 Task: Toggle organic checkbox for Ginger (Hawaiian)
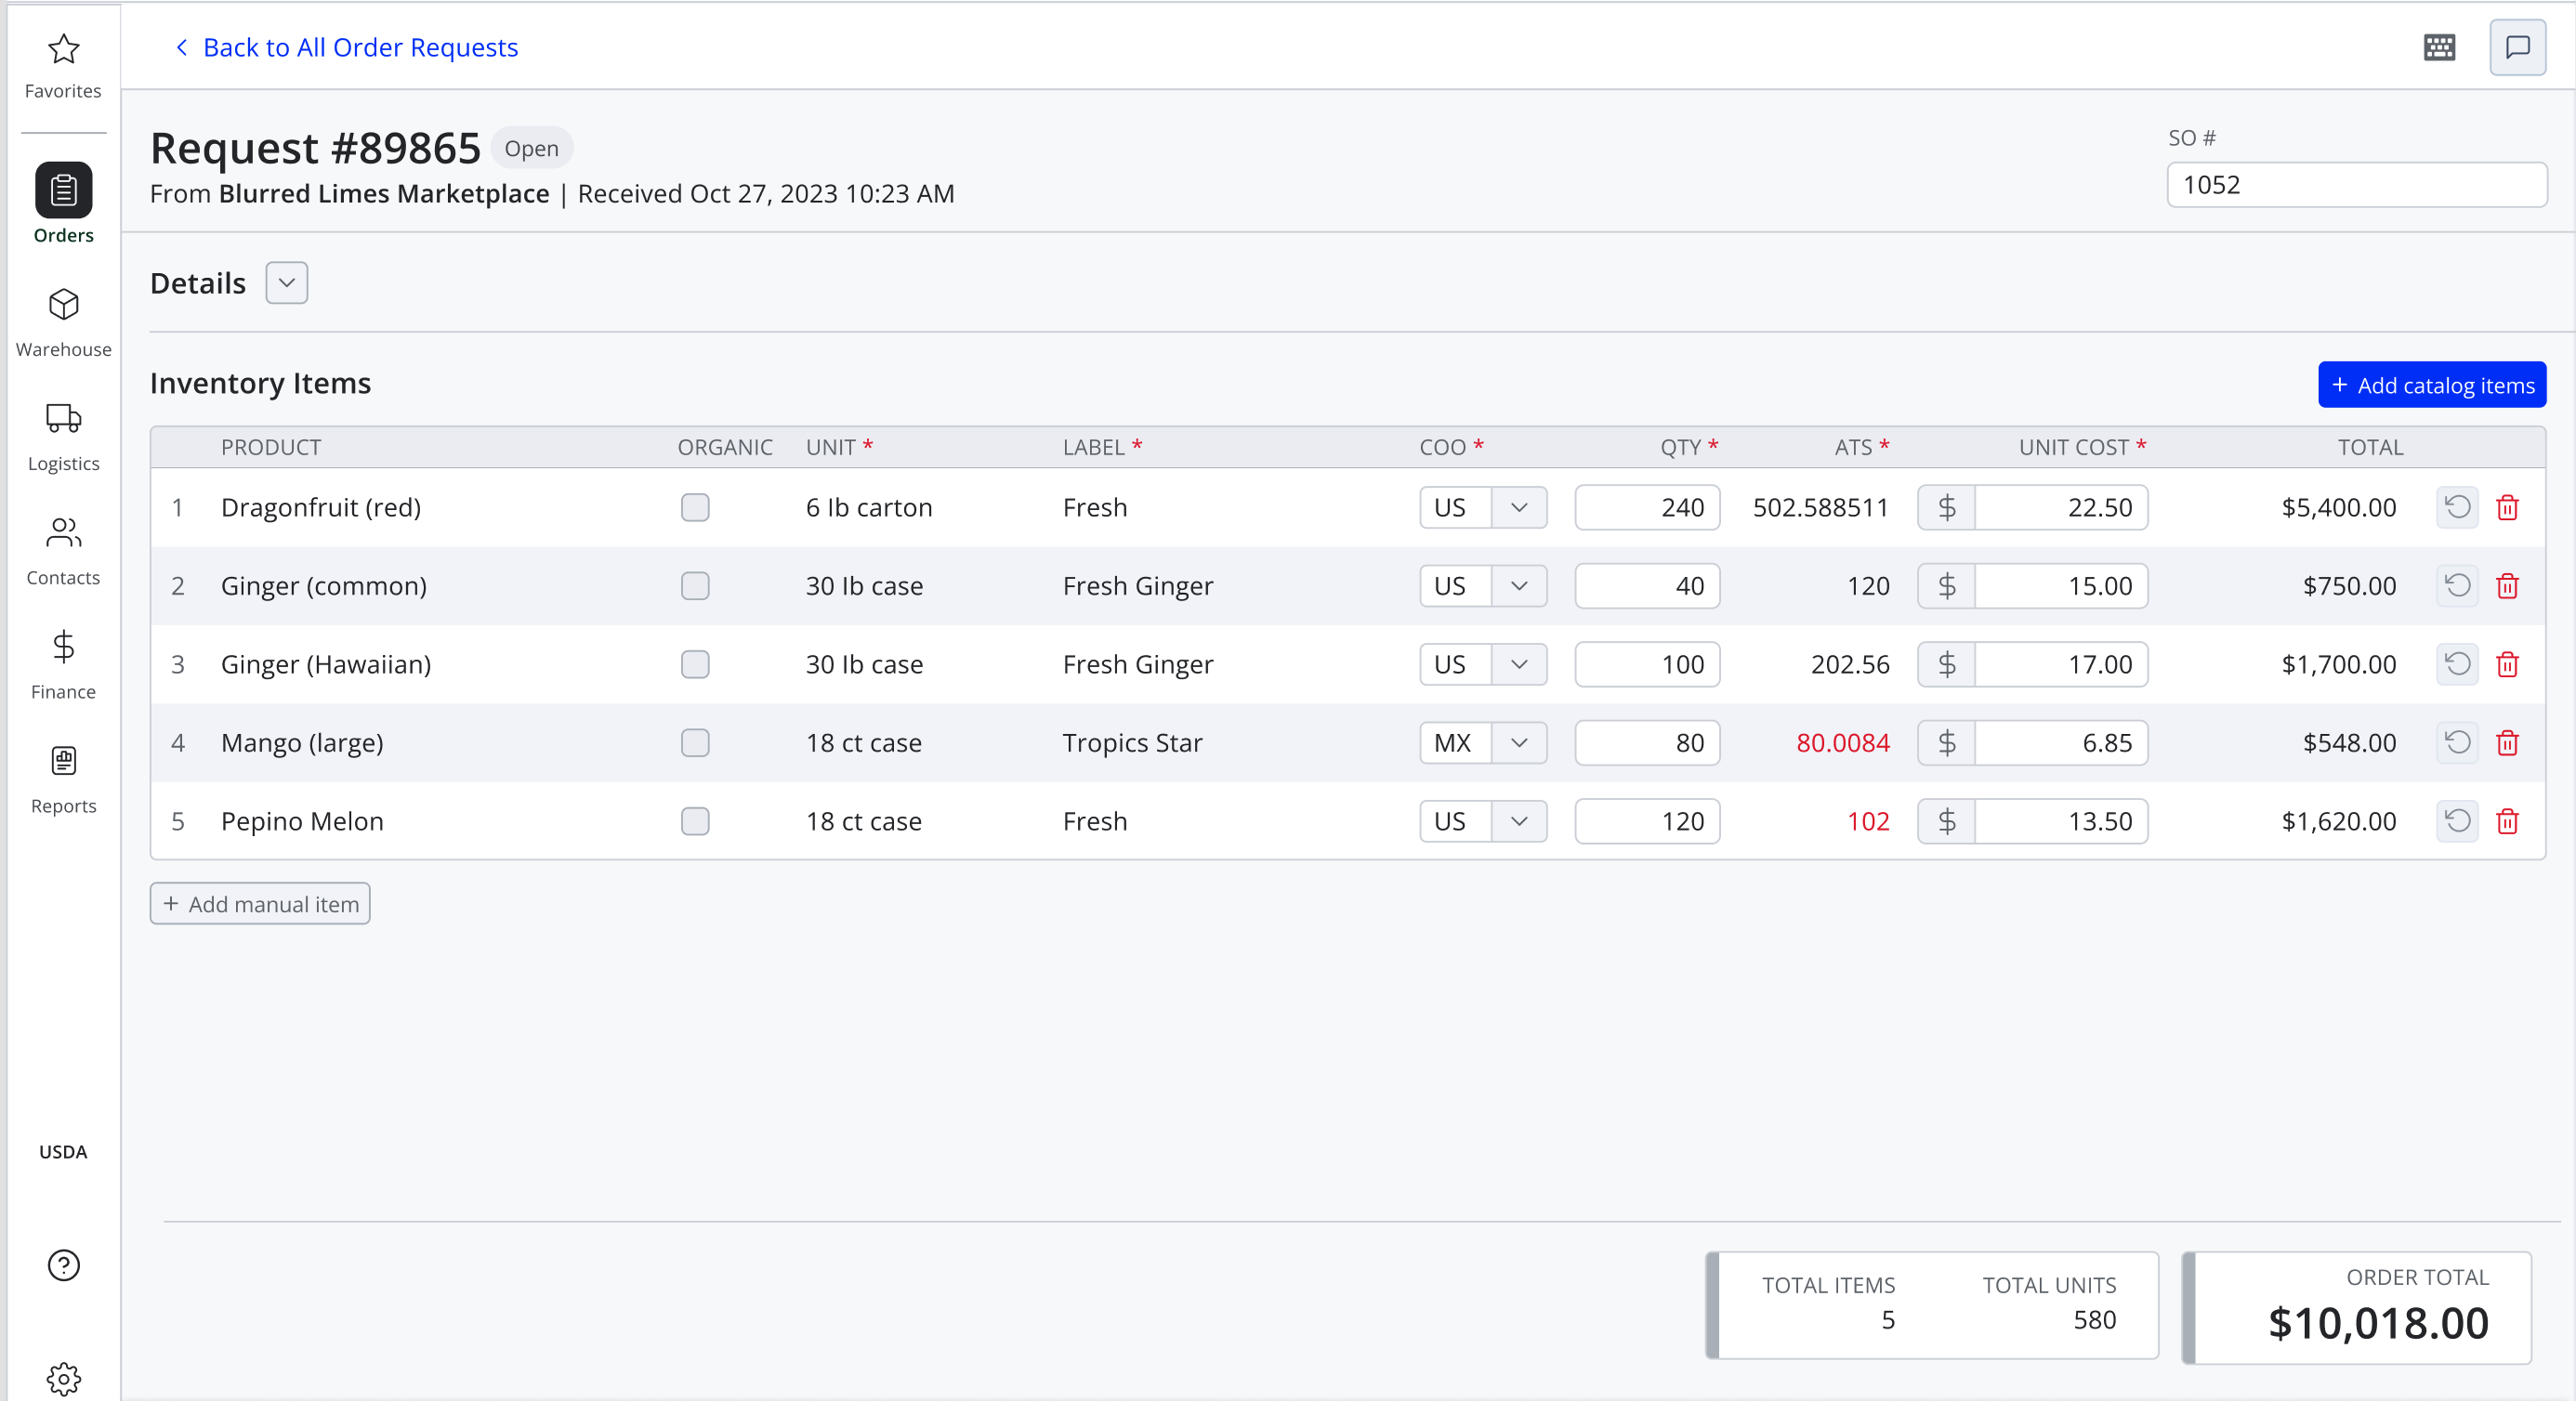(695, 664)
